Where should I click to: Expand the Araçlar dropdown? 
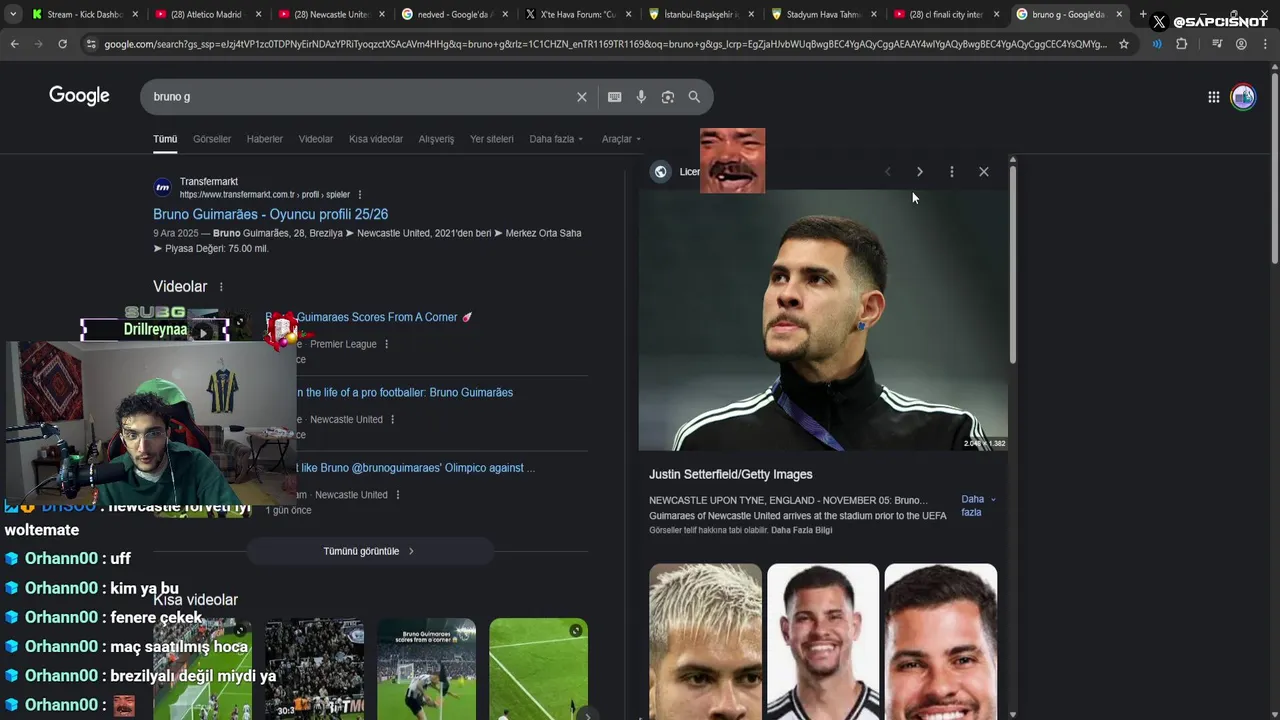pyautogui.click(x=621, y=139)
